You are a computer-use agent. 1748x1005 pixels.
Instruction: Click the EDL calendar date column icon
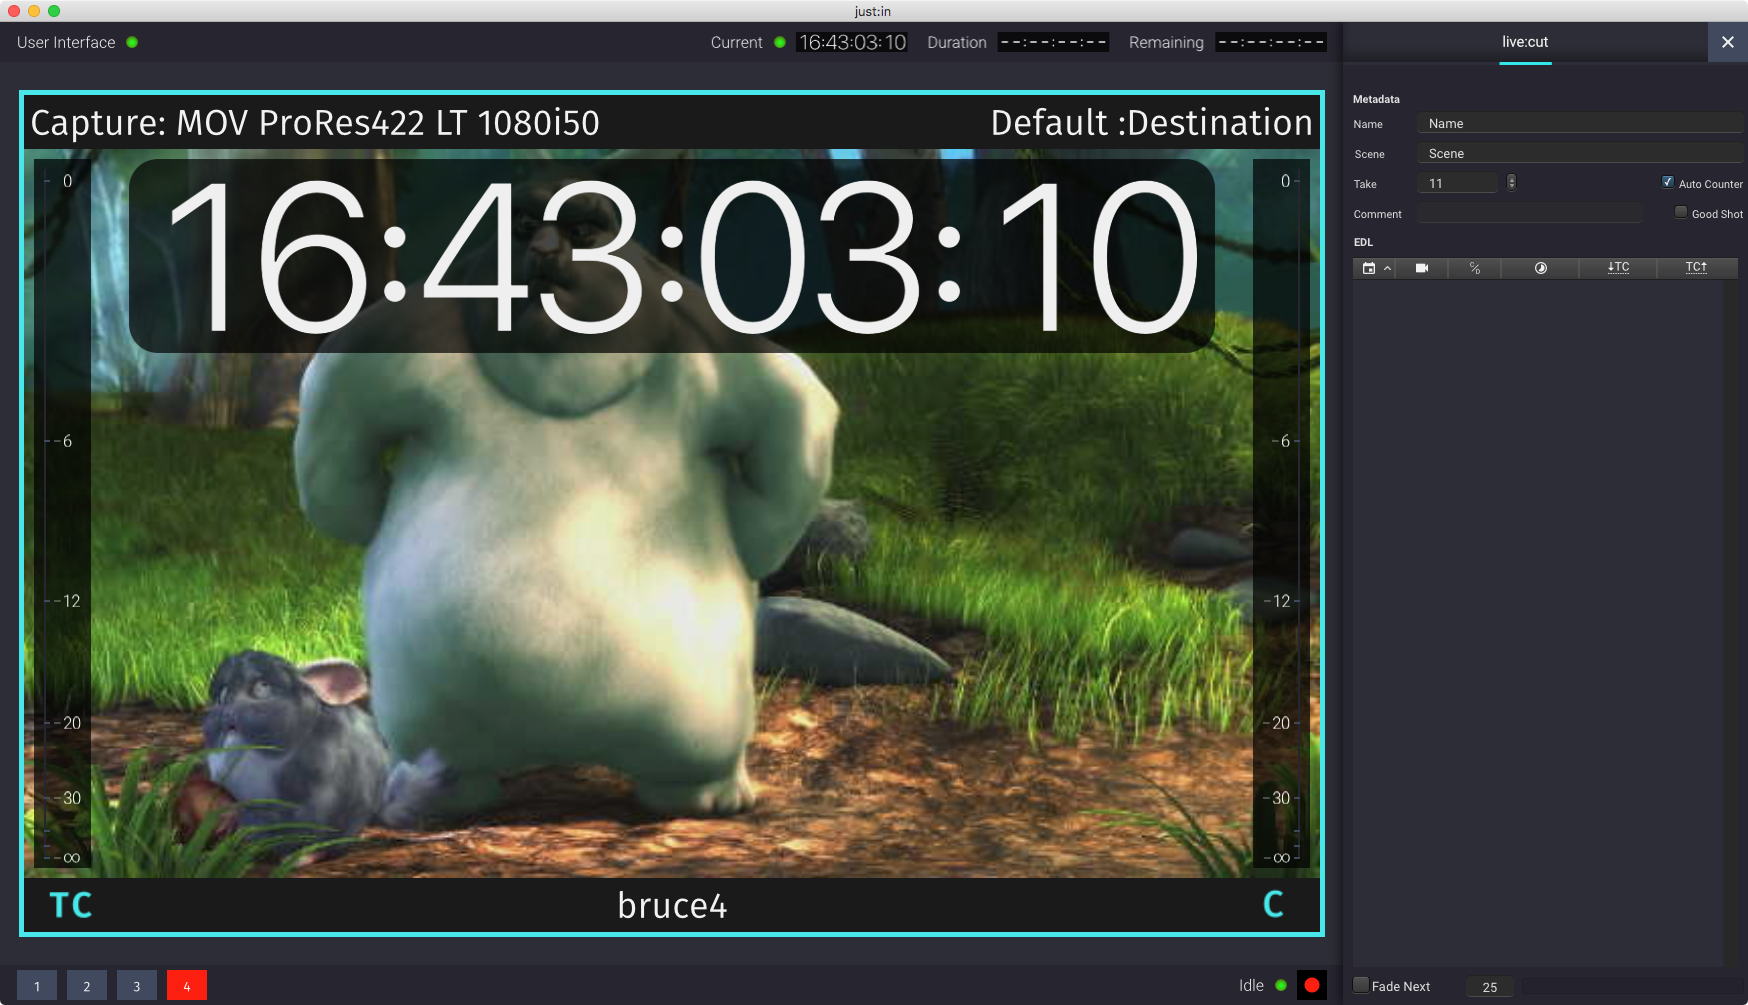coord(1369,268)
